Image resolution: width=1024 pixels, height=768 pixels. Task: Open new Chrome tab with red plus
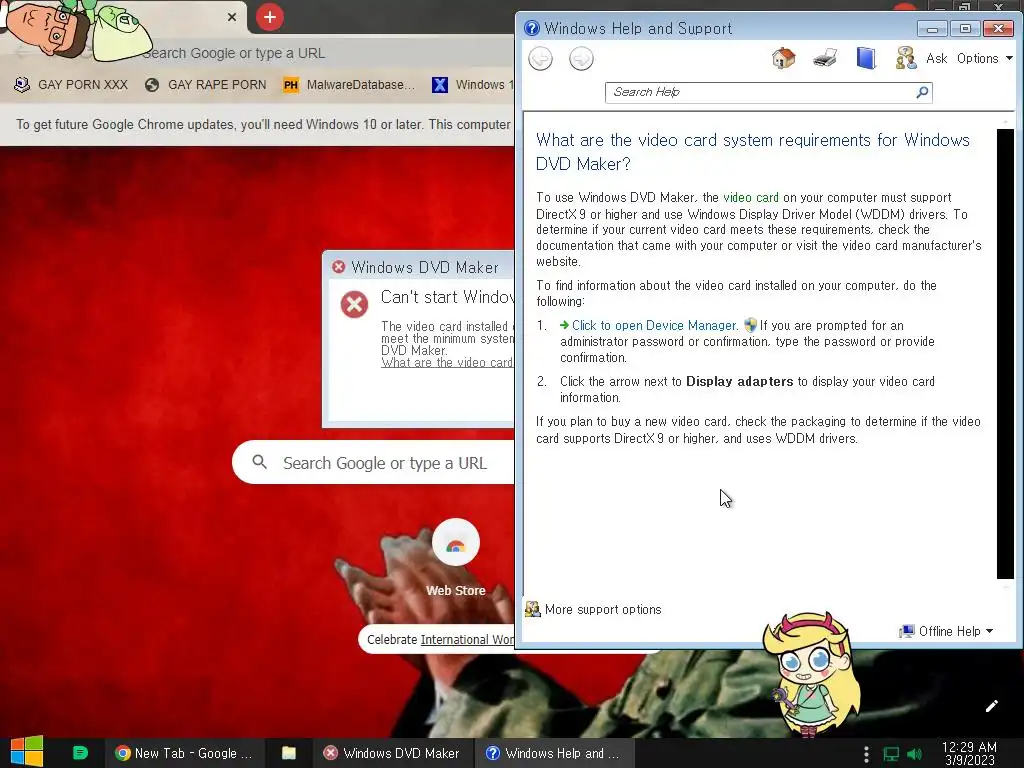[270, 17]
